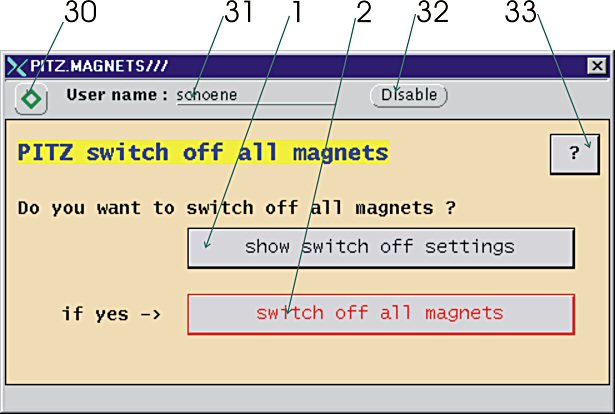This screenshot has height=414, width=615.
Task: Click the PITZ.MAGNETS/// title bar text
Action: point(99,66)
